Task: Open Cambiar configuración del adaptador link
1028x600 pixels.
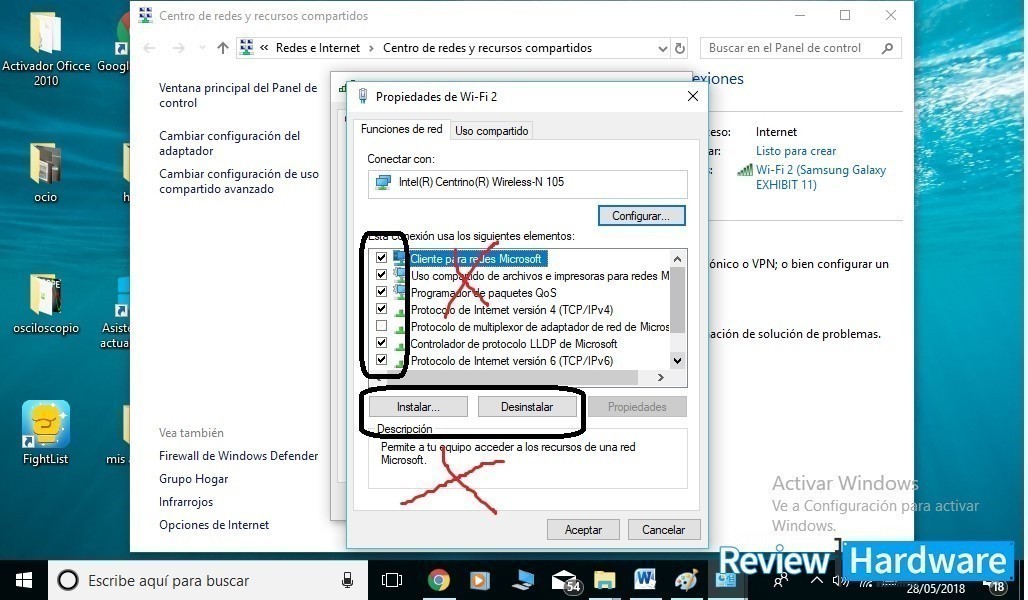Action: point(229,143)
